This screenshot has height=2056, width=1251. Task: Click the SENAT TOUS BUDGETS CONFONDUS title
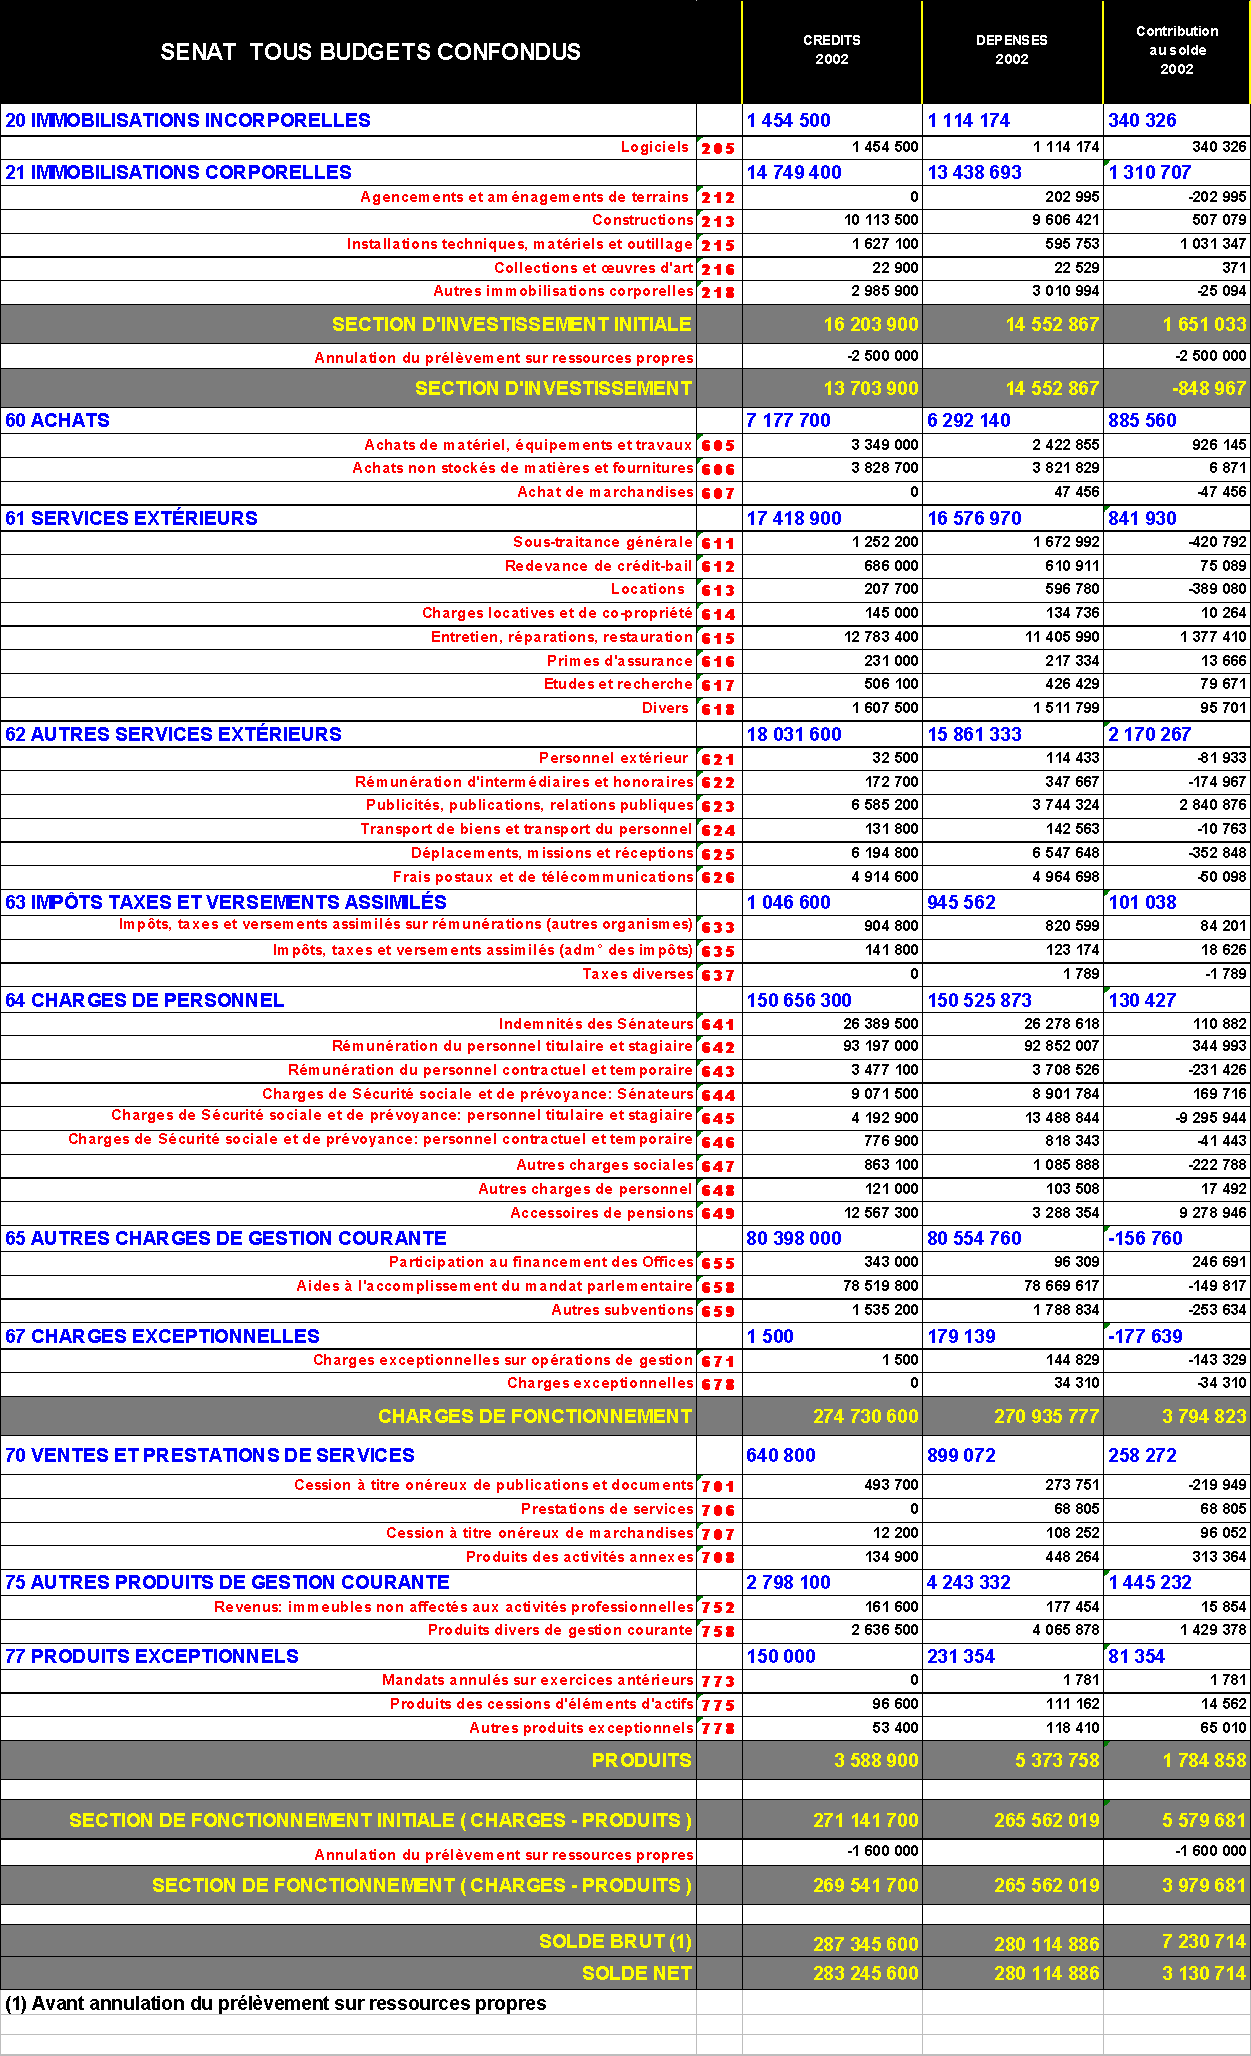click(x=370, y=52)
